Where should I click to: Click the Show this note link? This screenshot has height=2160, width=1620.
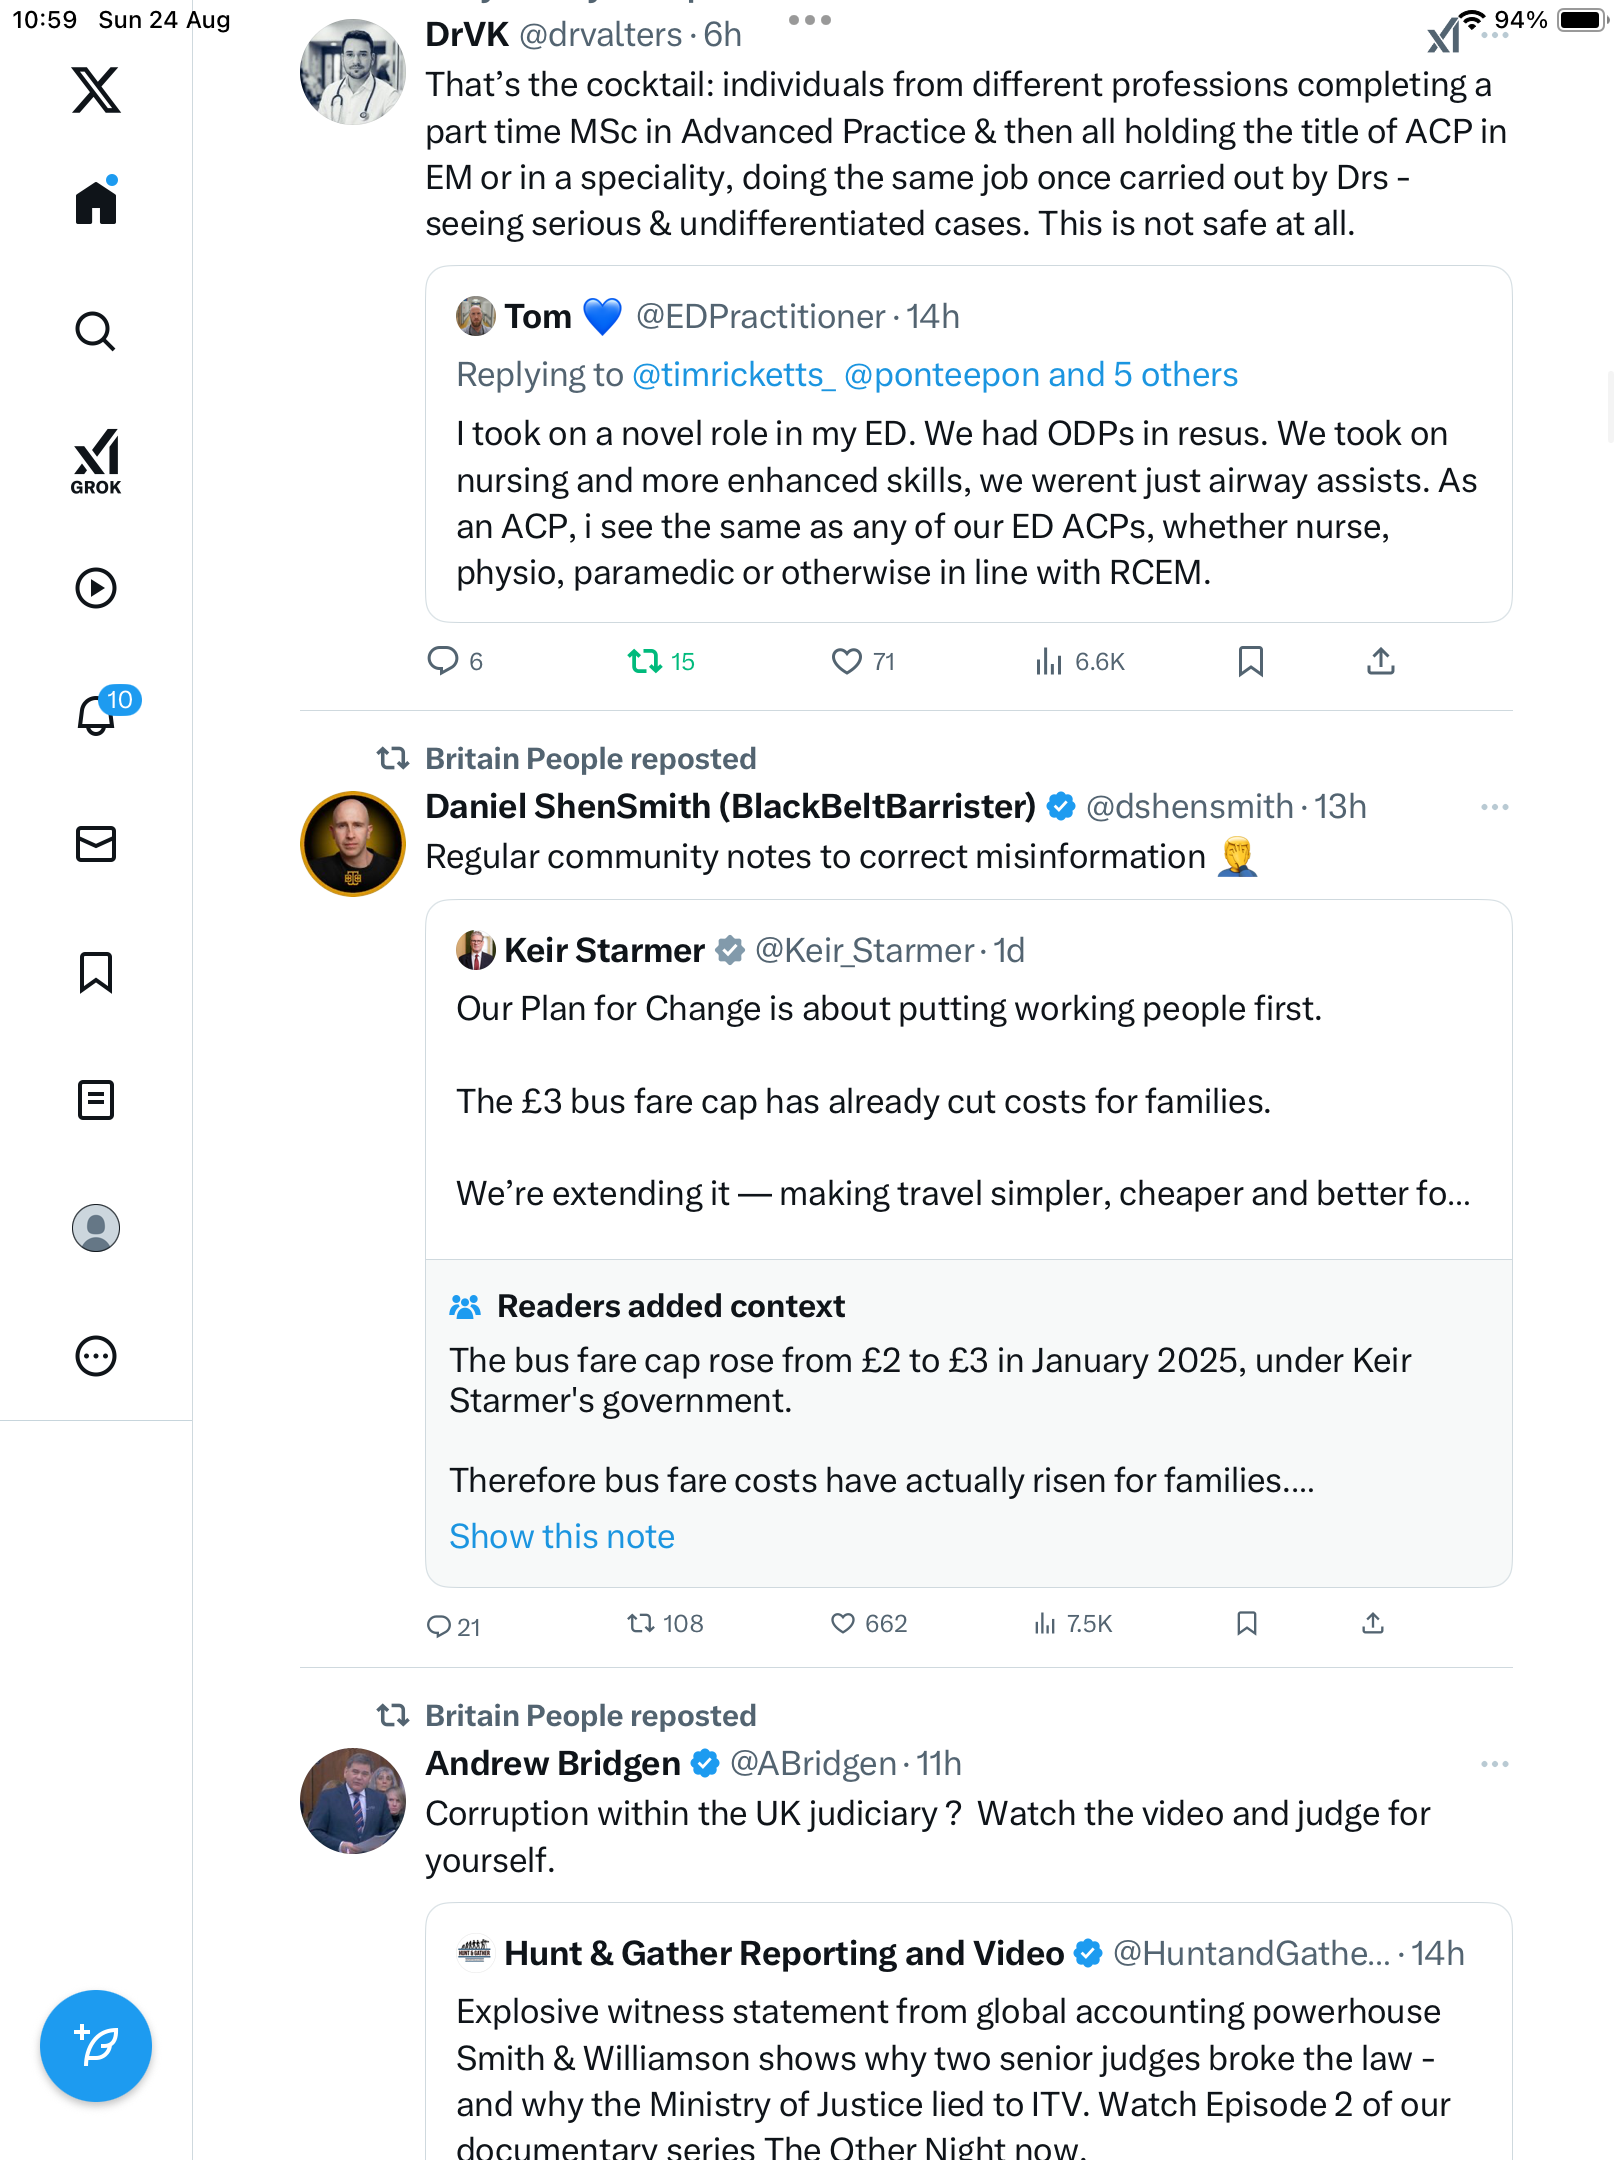tap(562, 1536)
